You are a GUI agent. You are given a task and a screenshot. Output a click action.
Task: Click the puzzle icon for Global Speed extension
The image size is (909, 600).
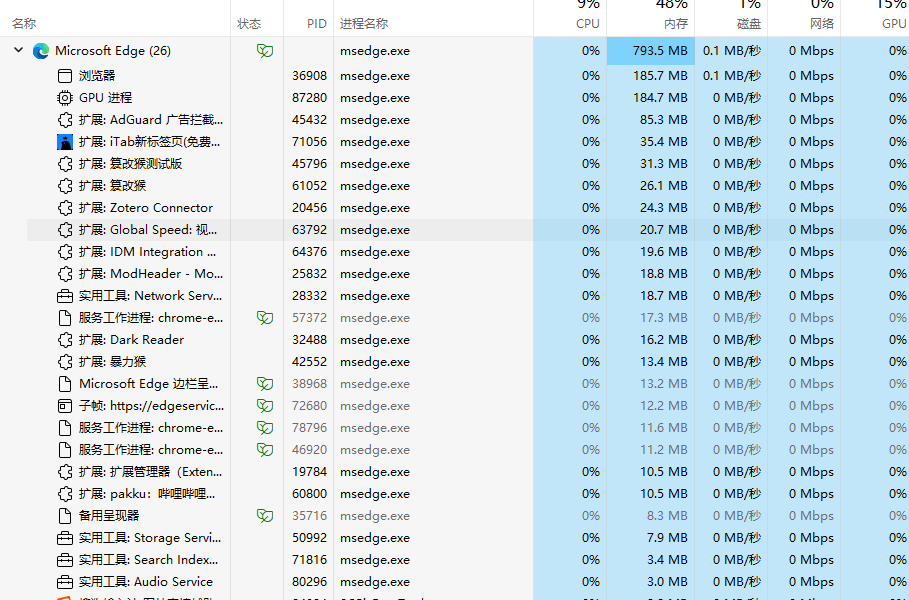coord(65,230)
